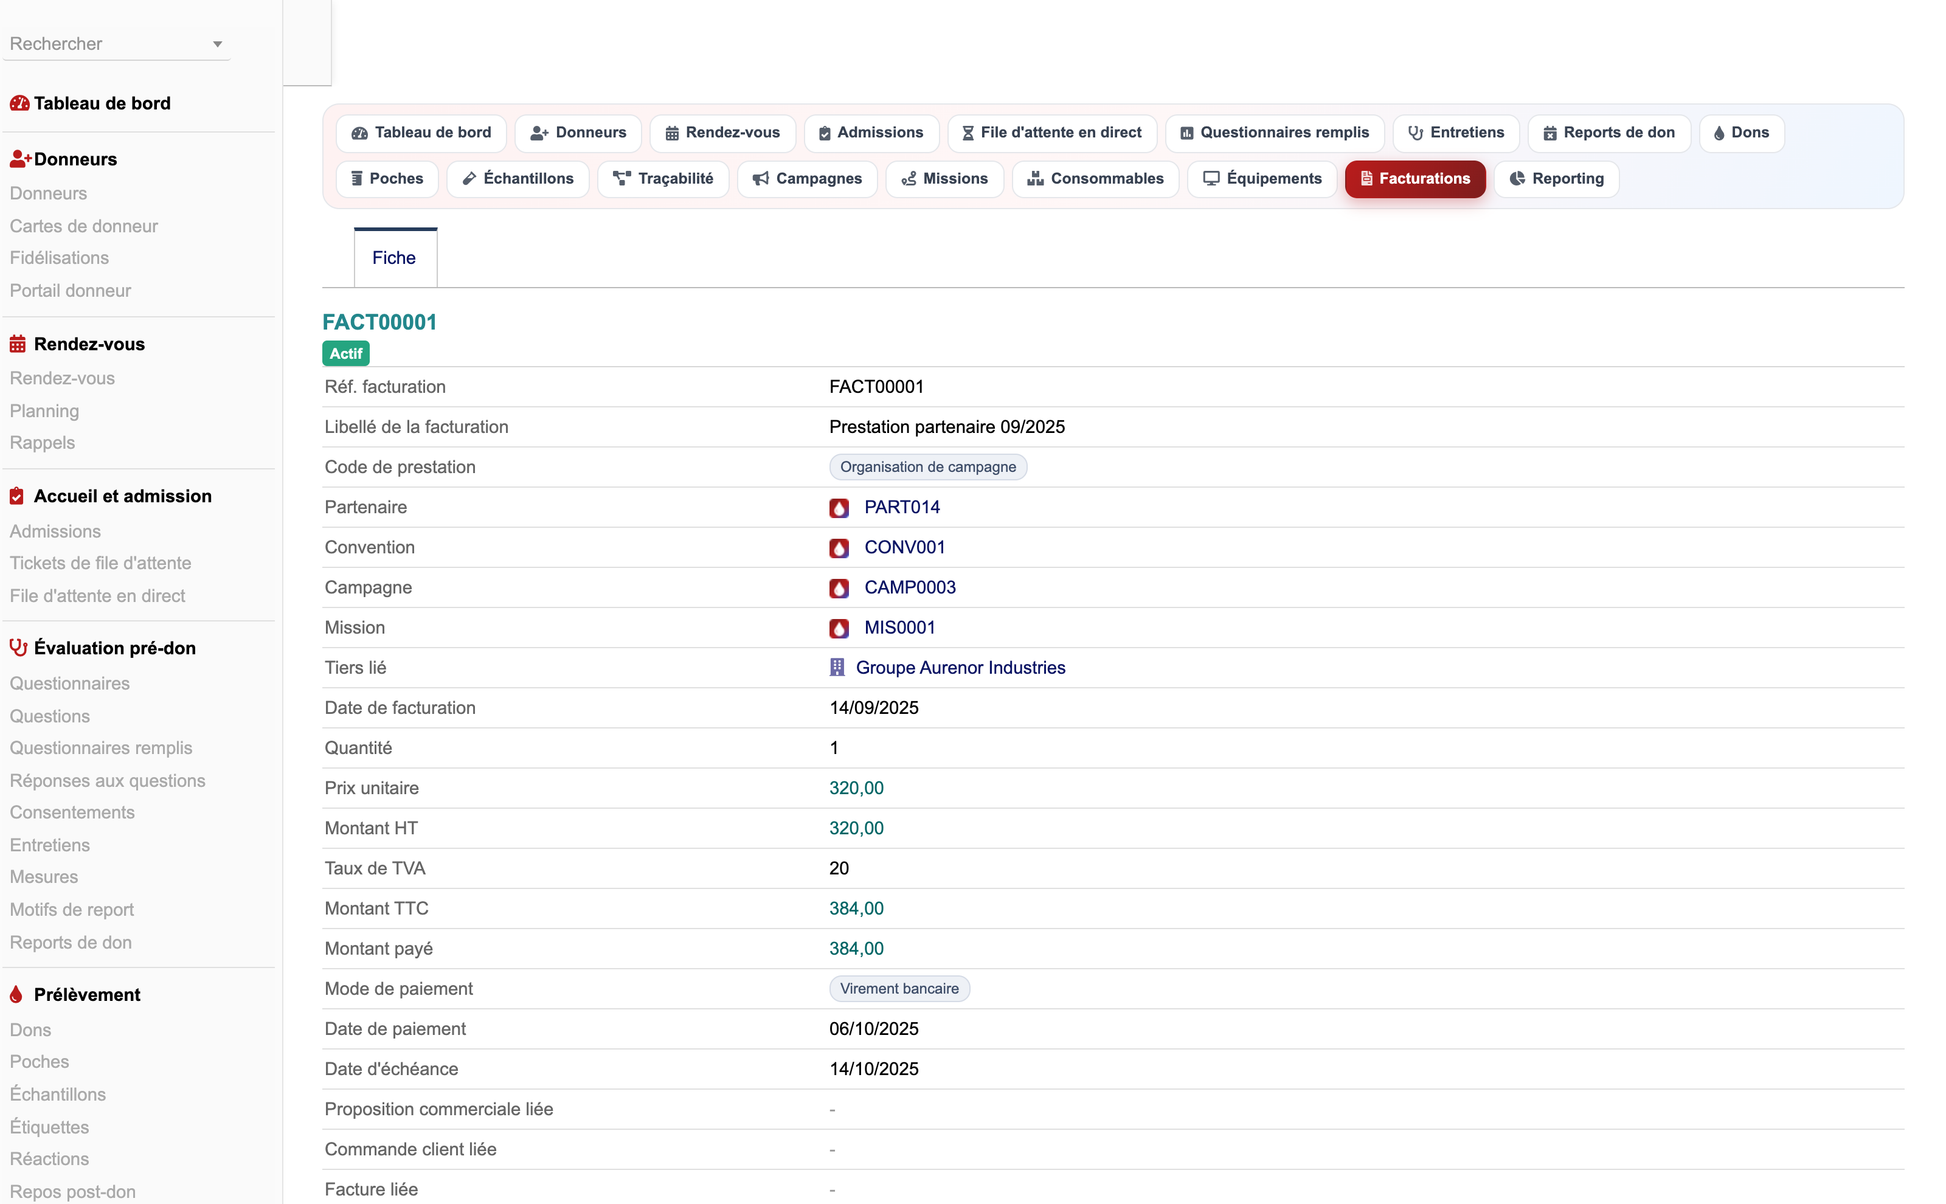The image size is (1946, 1204).
Task: Go to the Donneurs toolbar tab
Action: coord(578,133)
